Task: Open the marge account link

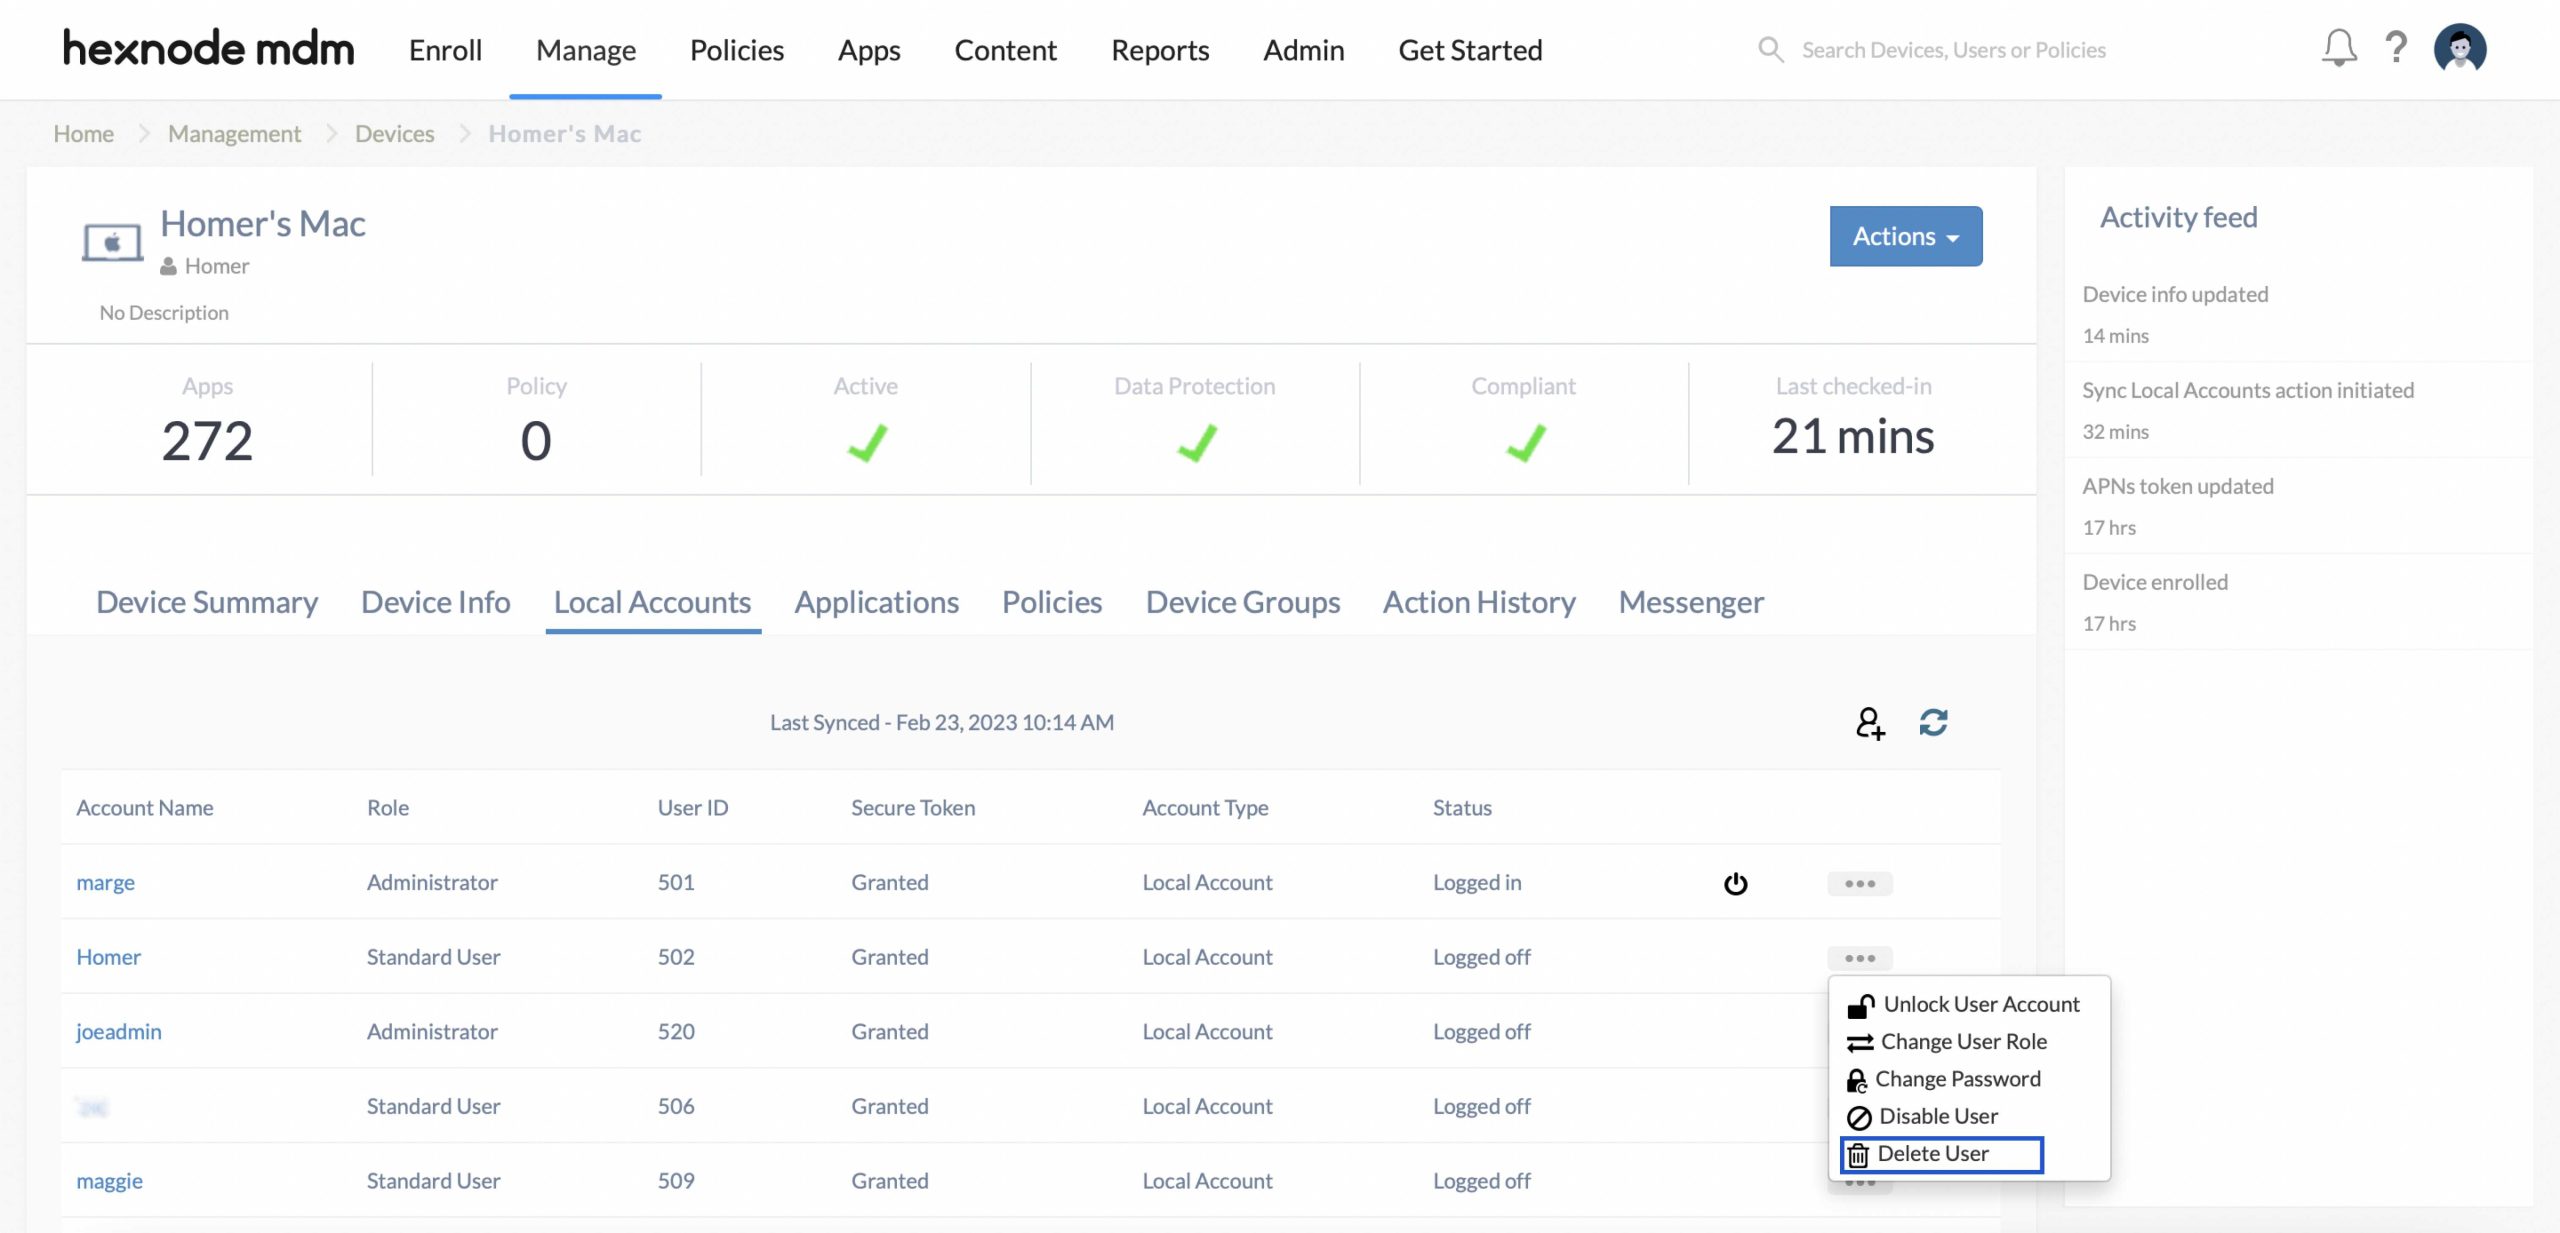Action: (x=105, y=882)
